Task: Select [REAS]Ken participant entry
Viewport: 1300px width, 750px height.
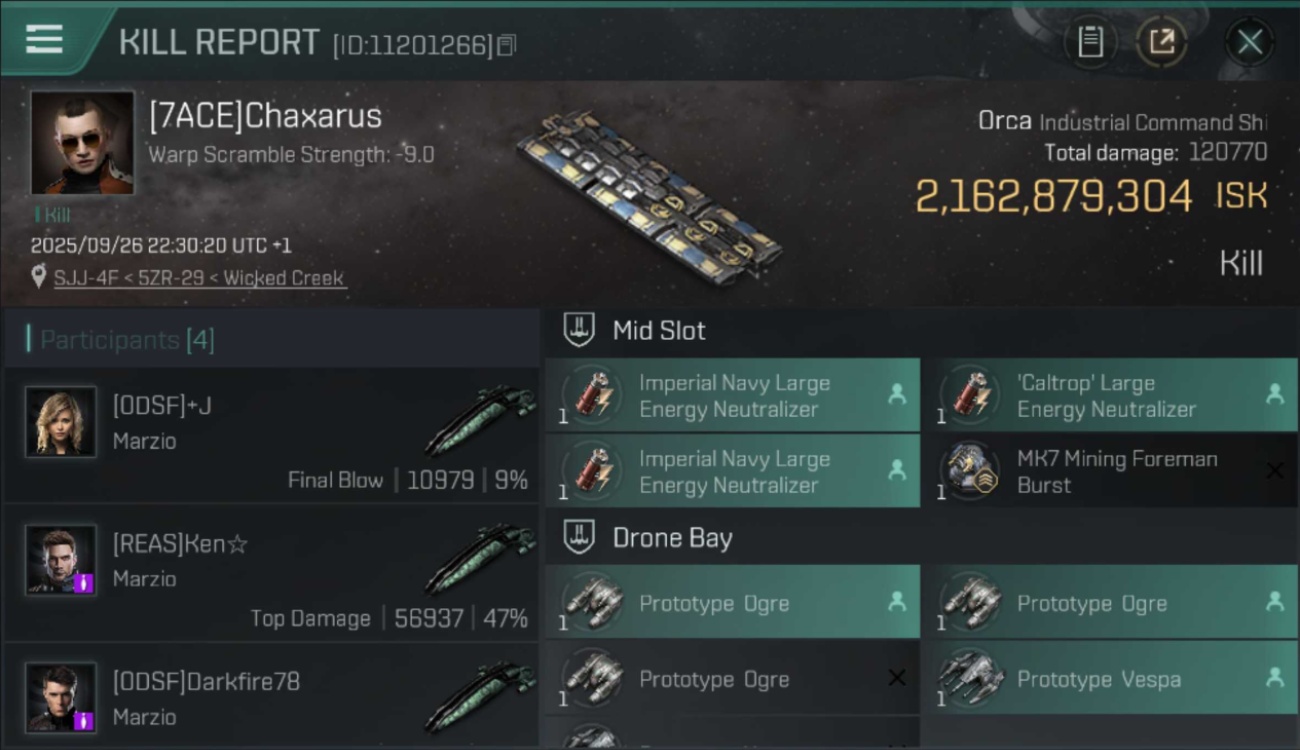Action: (x=271, y=573)
